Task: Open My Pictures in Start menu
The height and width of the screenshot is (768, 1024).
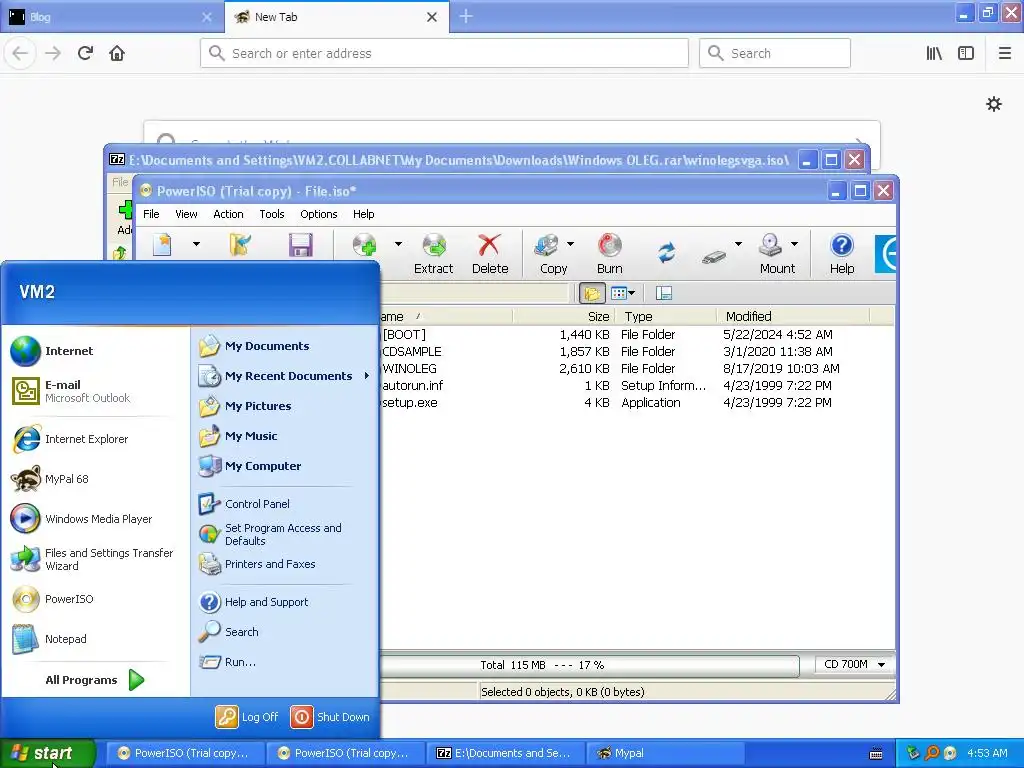Action: [285, 406]
